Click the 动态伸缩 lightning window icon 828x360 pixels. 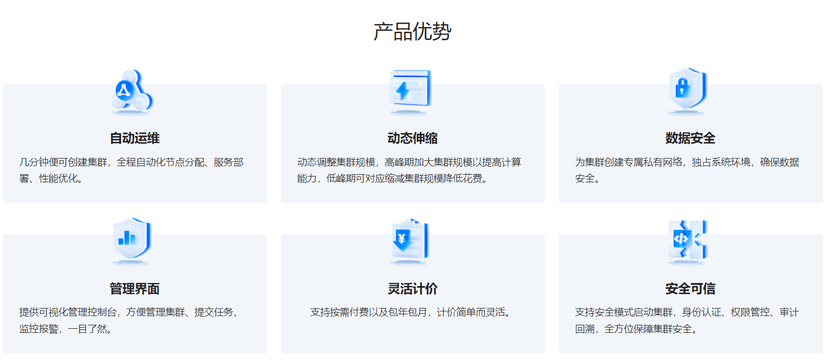pos(410,91)
